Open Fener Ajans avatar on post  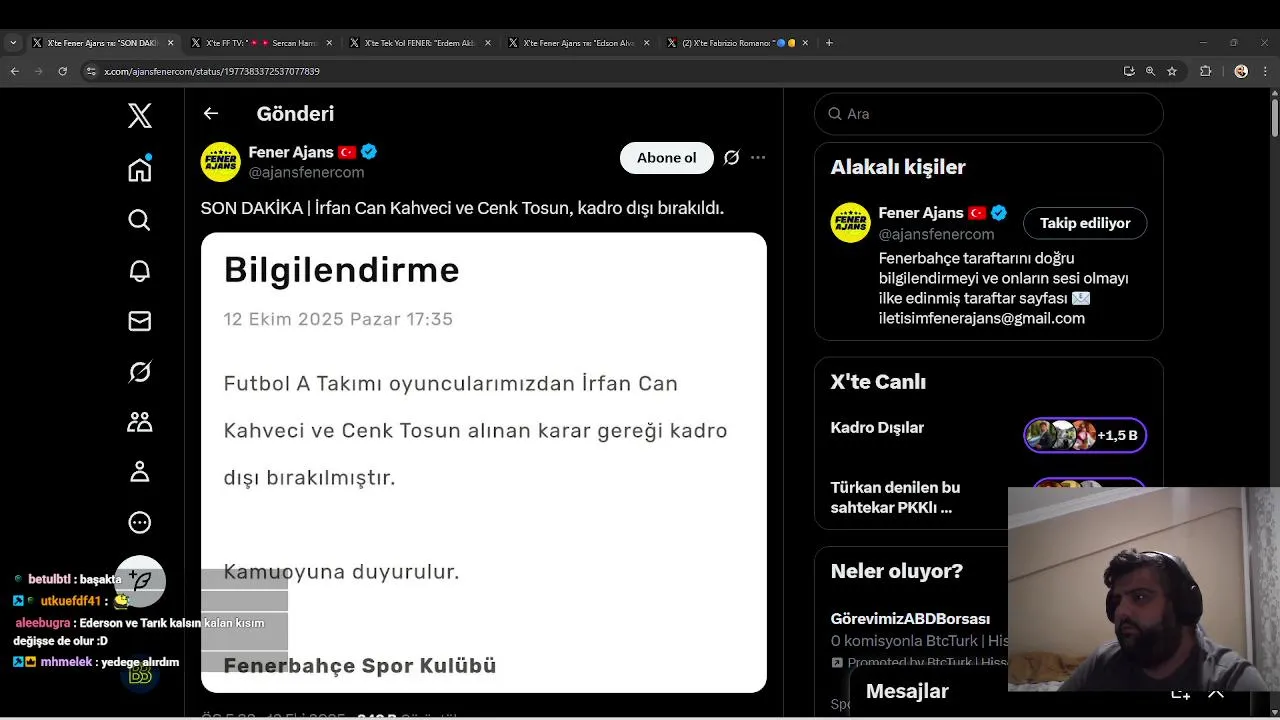[220, 162]
